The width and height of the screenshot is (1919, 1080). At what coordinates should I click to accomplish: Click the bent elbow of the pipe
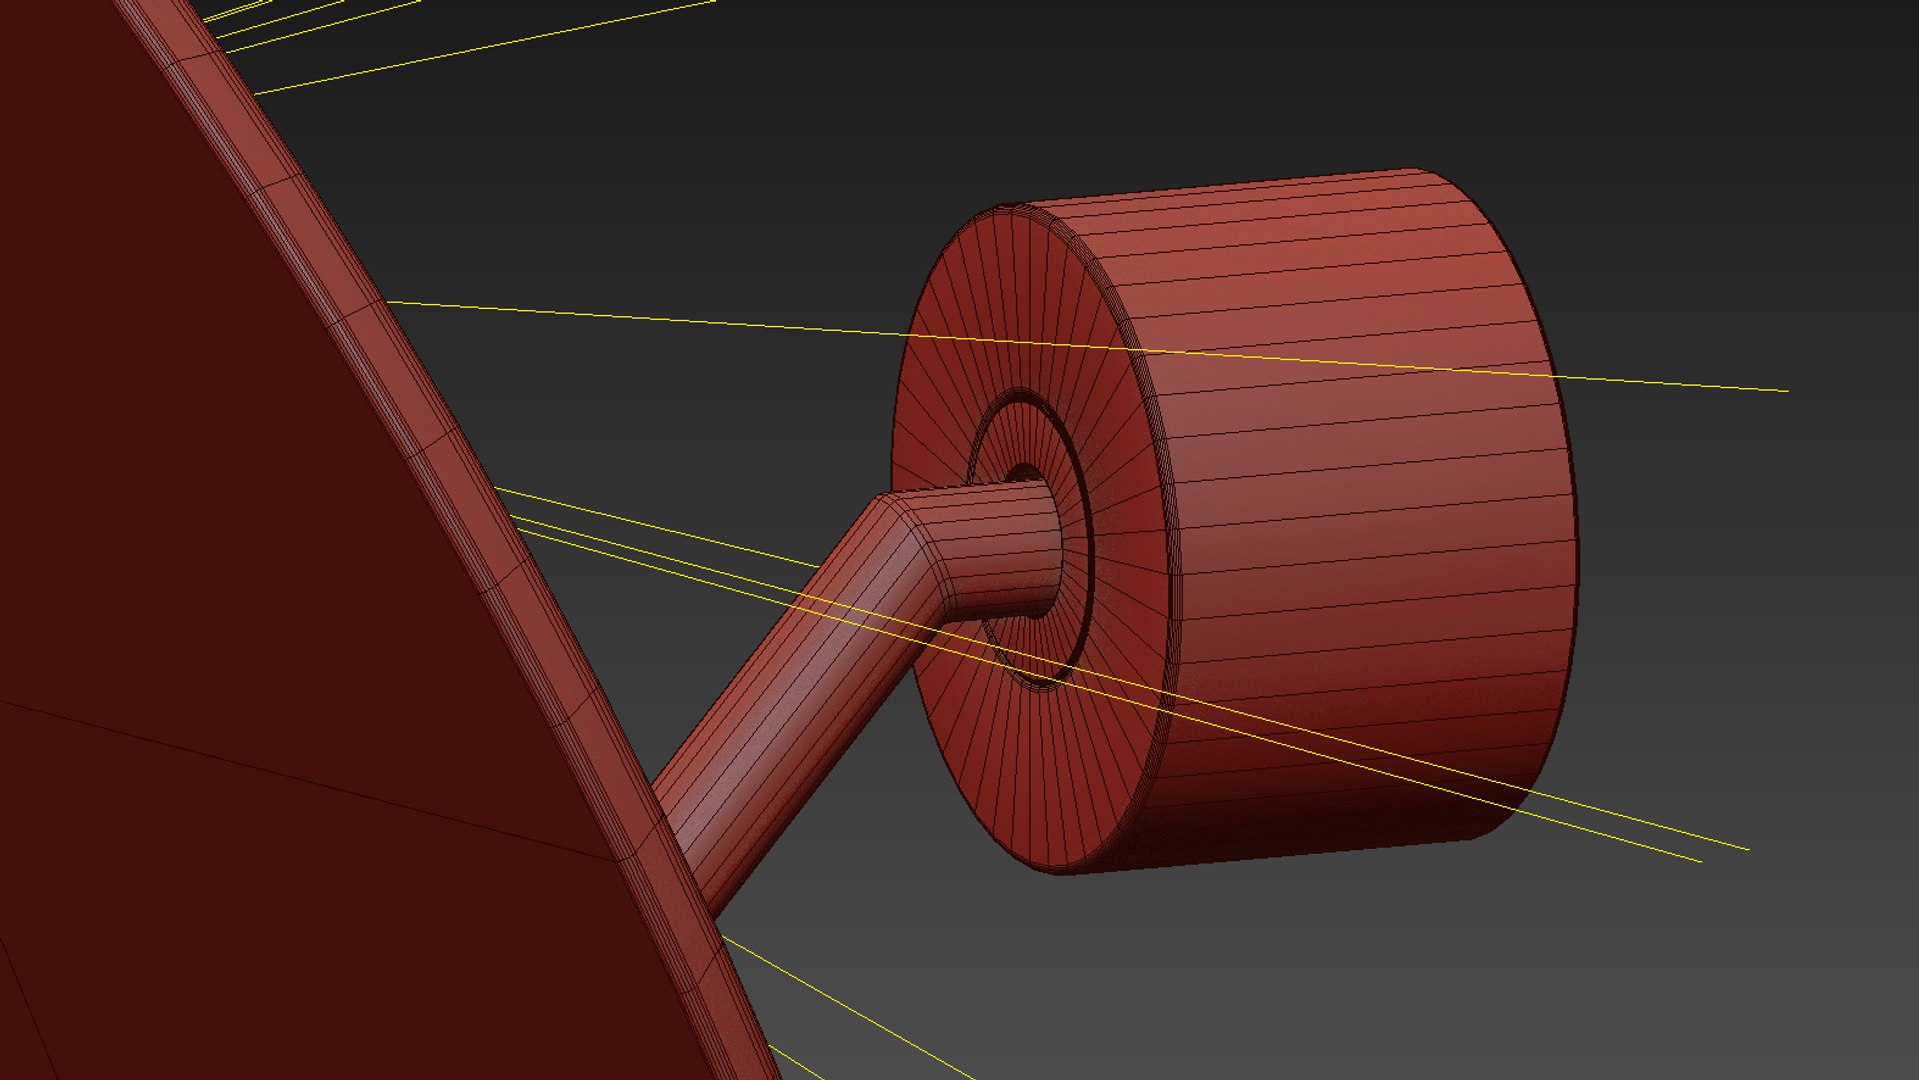point(915,545)
